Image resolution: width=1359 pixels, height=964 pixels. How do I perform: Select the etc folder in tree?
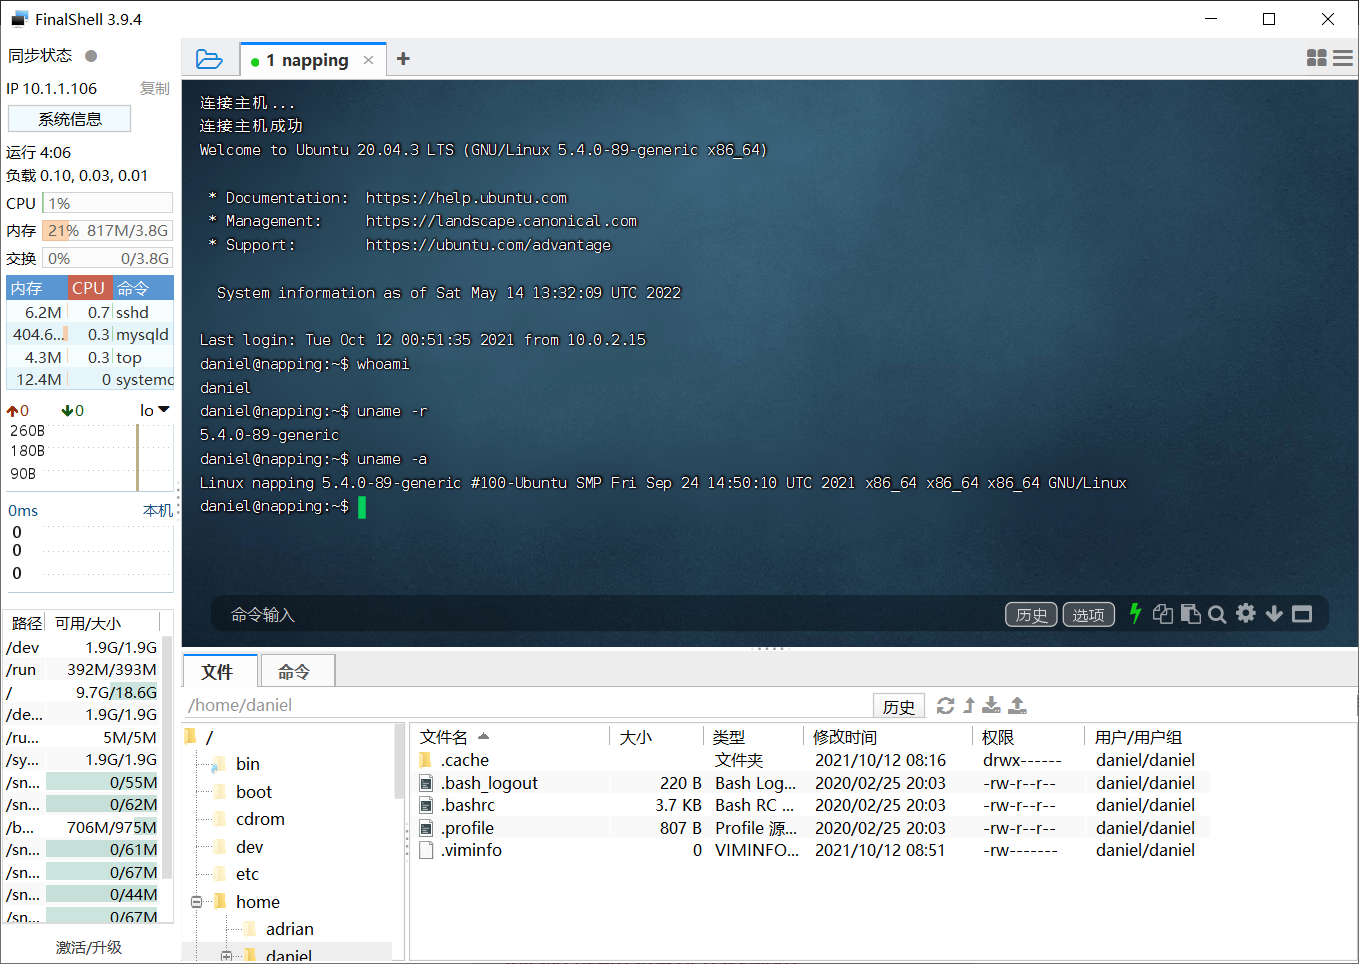(247, 874)
